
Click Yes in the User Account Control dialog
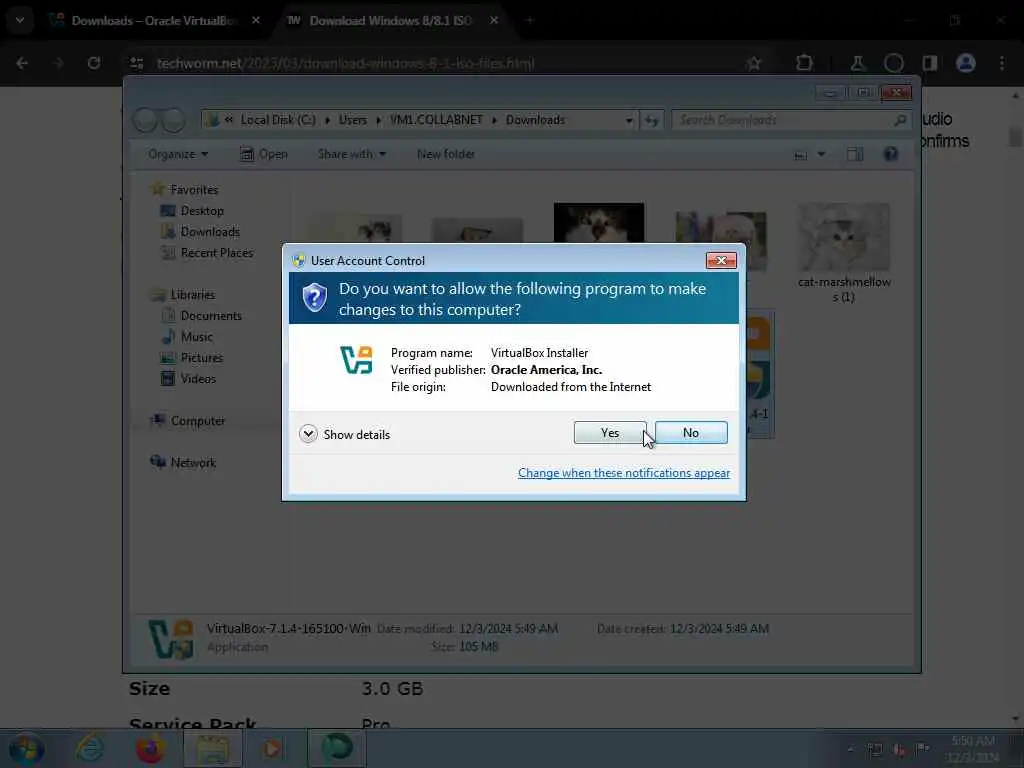point(609,433)
